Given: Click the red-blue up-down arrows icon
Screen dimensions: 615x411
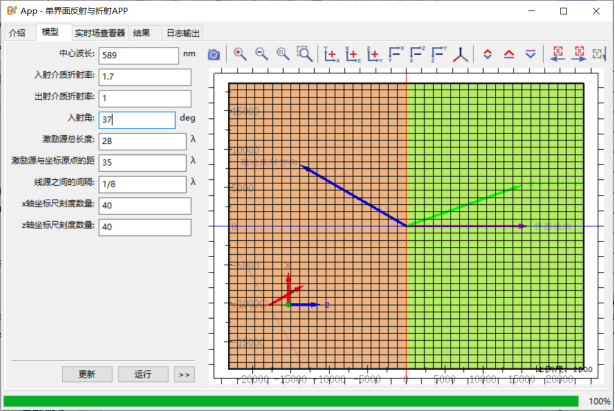Looking at the screenshot, I should click(488, 54).
